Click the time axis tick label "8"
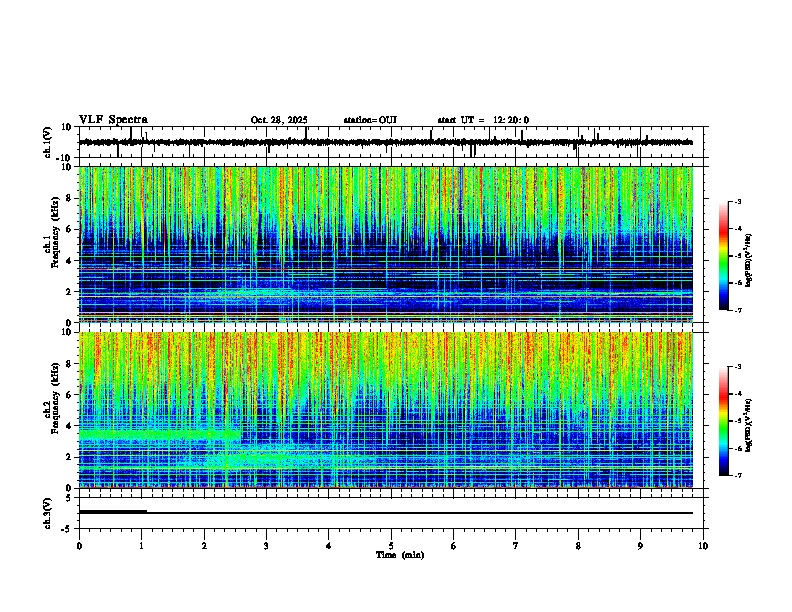 coord(578,546)
